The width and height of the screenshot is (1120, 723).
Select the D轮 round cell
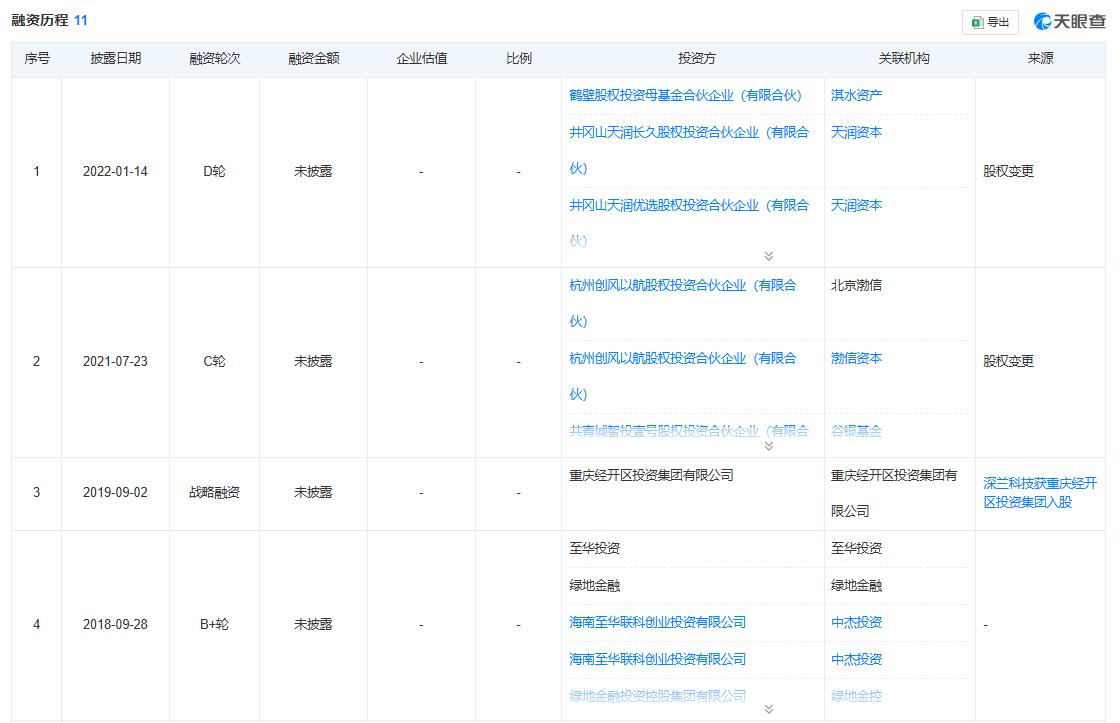pos(214,171)
